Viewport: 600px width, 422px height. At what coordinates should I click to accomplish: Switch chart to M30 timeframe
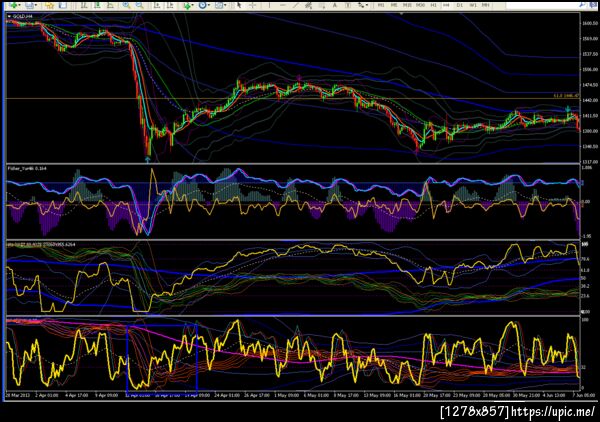[x=420, y=5]
